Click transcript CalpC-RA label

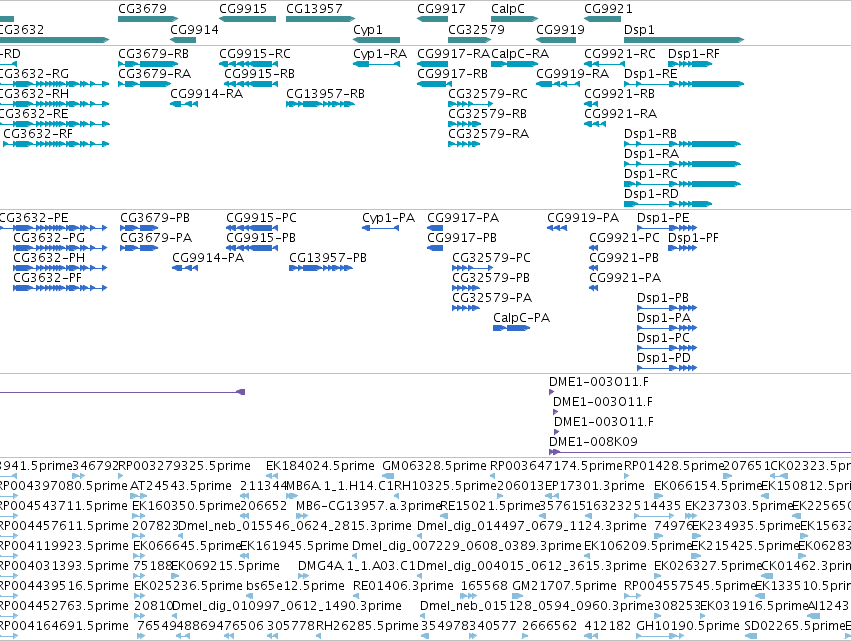pyautogui.click(x=520, y=54)
